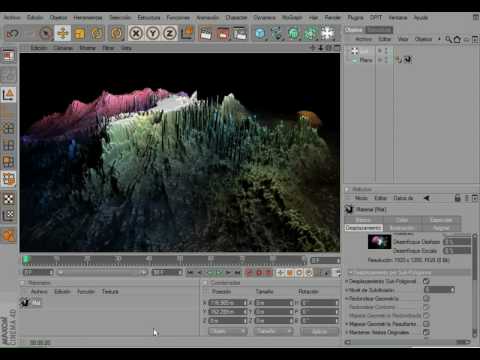Click the layout view icon in left palette
Image resolution: width=480 pixels, height=360 pixels.
coord(8,56)
